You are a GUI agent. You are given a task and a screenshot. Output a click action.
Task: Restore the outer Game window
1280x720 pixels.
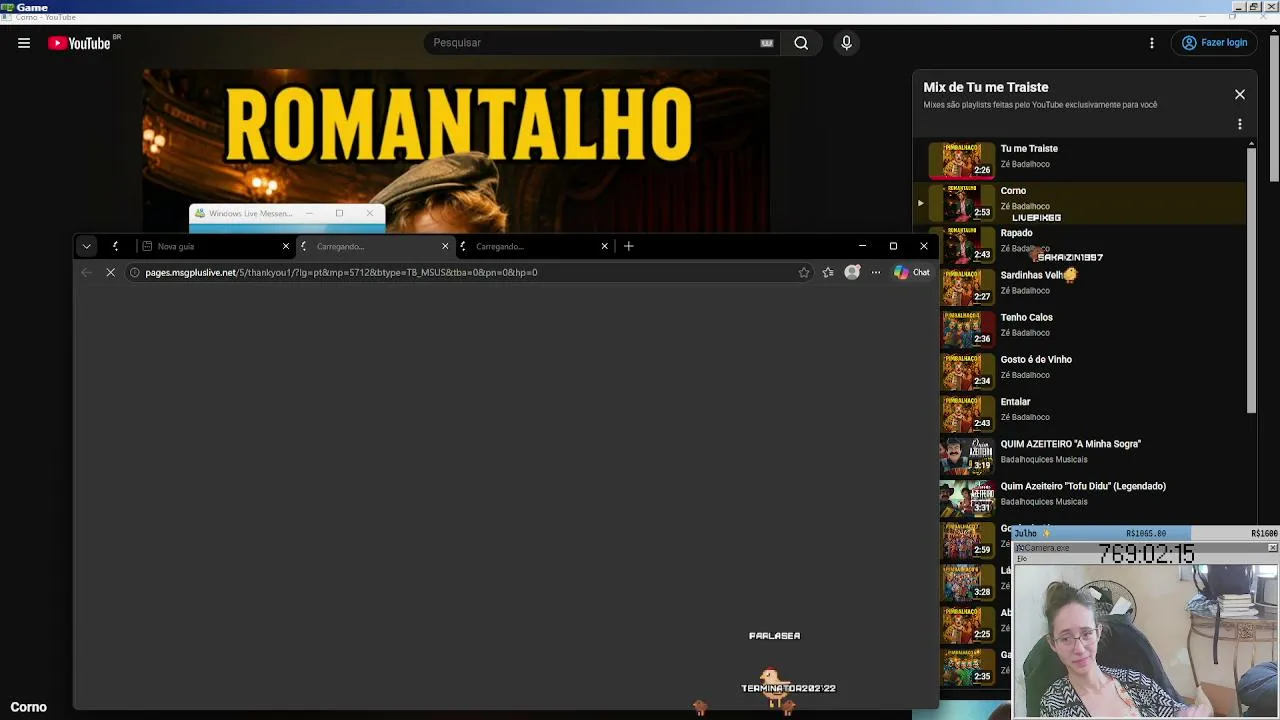[x=1254, y=7]
